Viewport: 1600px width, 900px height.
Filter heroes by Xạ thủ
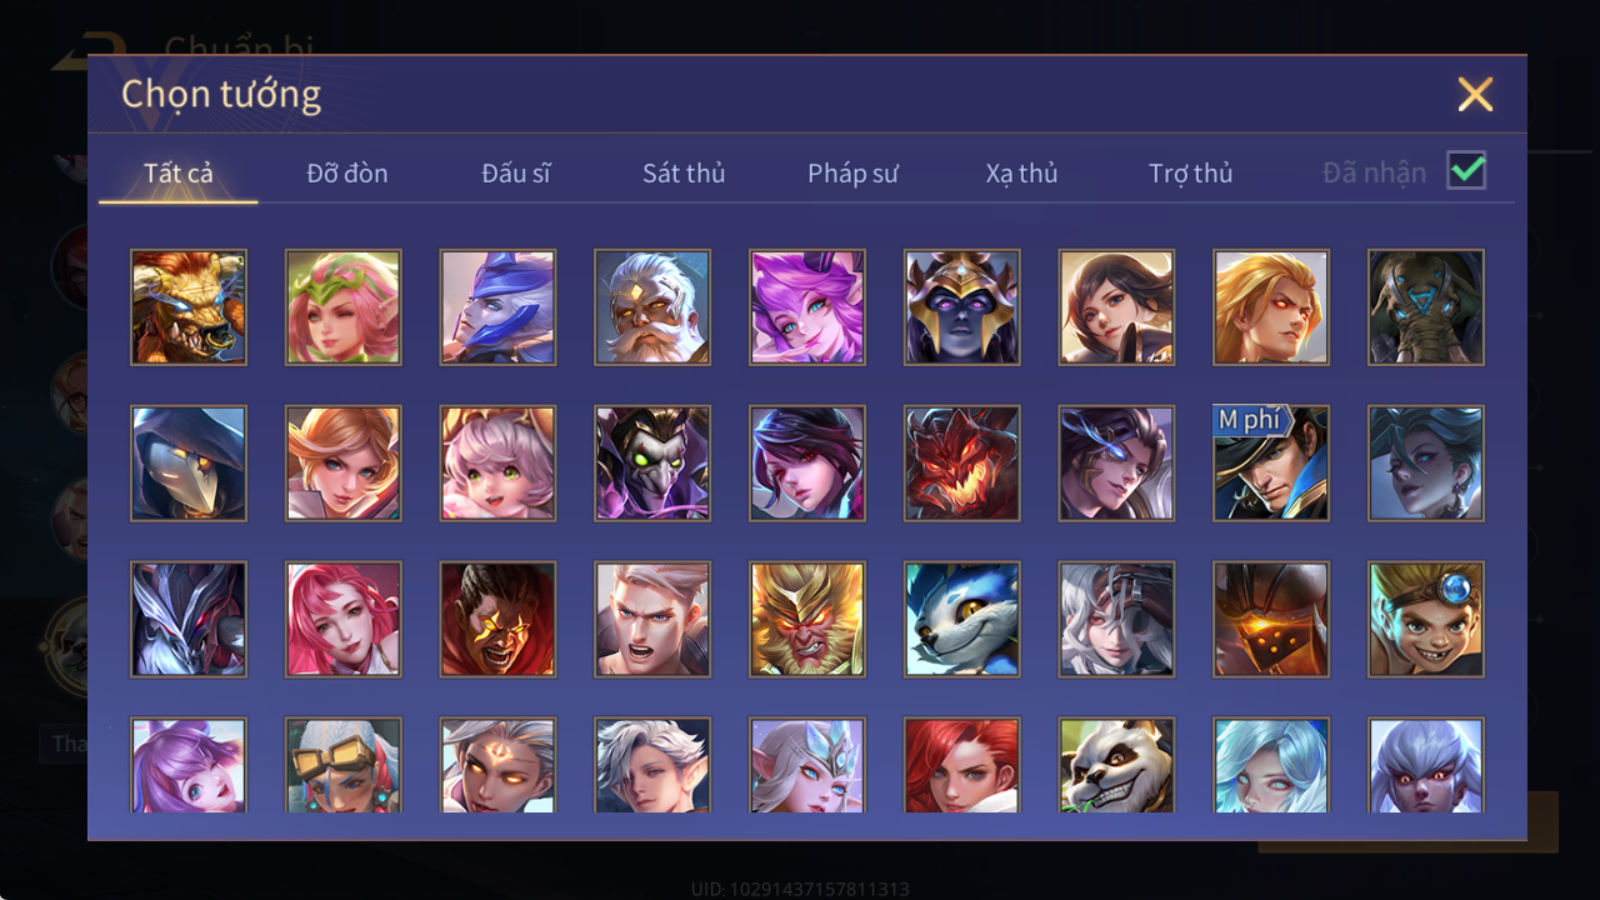(x=1021, y=173)
